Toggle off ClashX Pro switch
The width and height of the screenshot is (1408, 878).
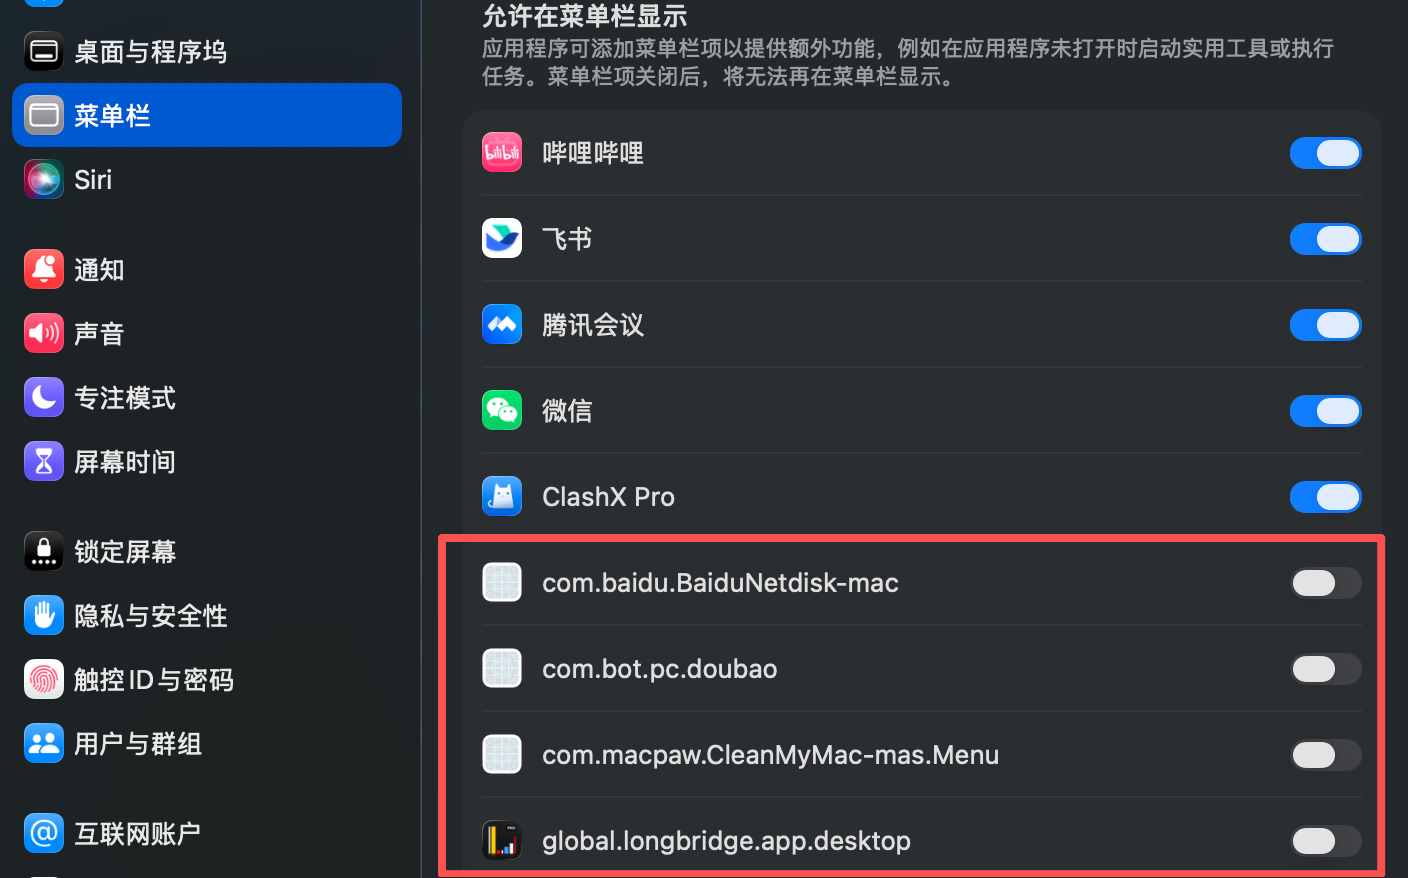tap(1326, 497)
